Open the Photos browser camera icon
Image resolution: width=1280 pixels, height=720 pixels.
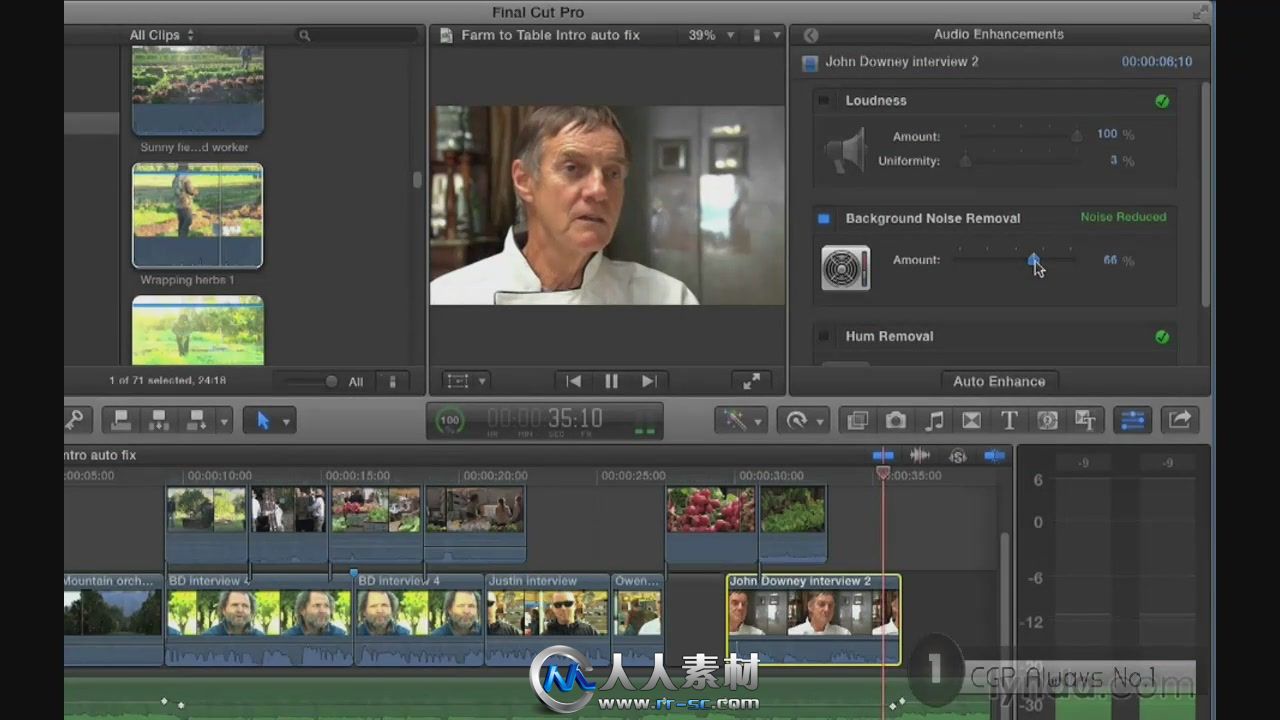895,421
